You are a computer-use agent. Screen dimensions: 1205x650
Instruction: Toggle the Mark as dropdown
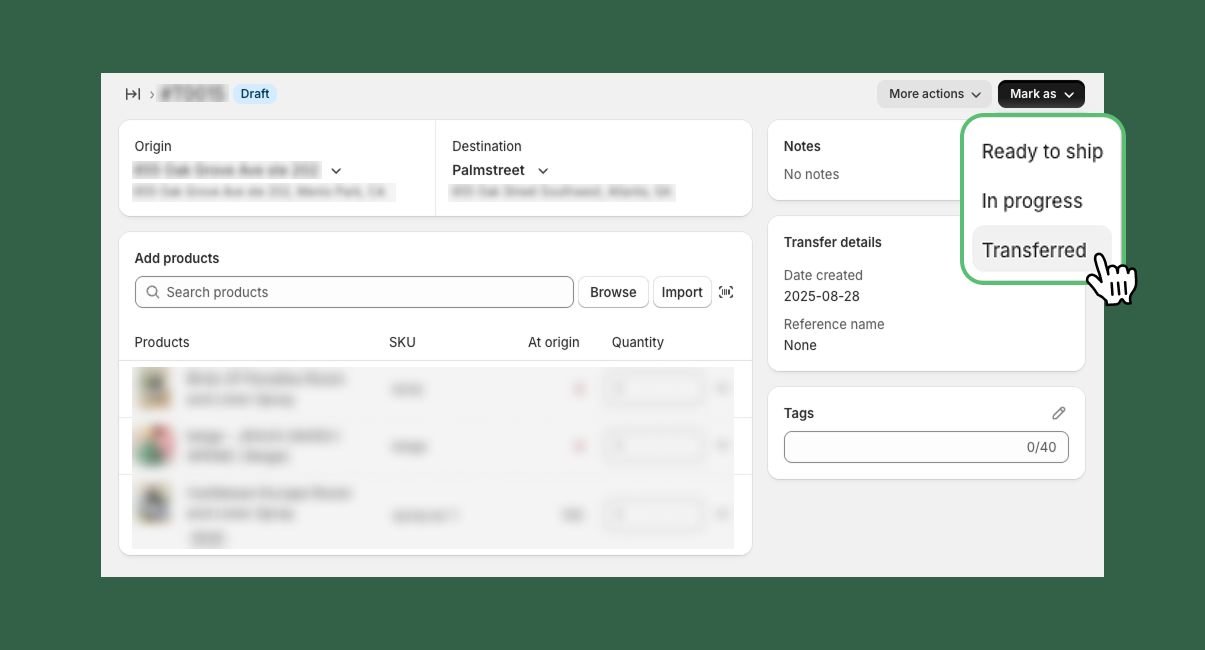pos(1041,94)
